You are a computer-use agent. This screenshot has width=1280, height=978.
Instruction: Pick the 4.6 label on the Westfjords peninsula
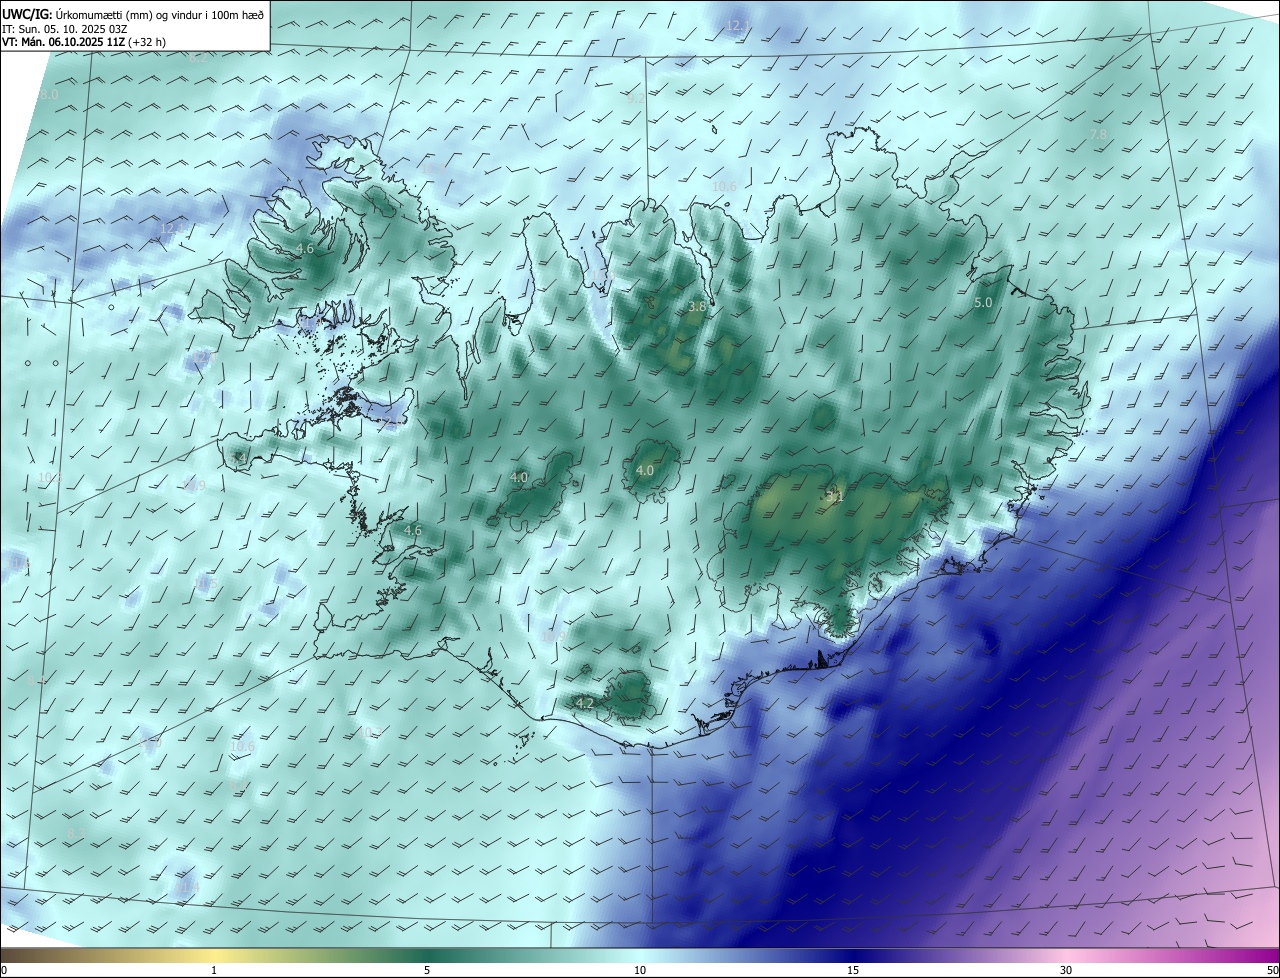click(x=306, y=248)
